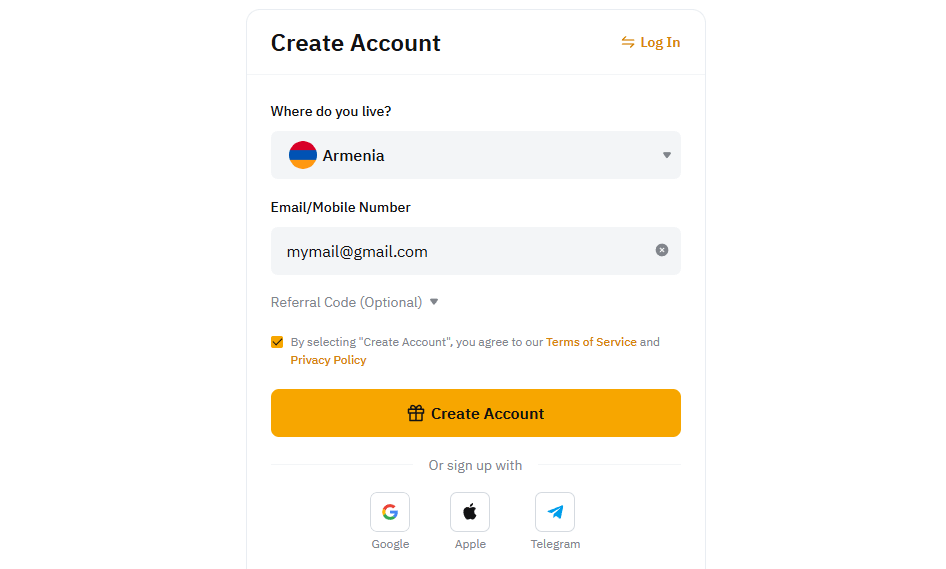This screenshot has width=946, height=569.
Task: Clear the email field with the X icon
Action: [x=662, y=250]
